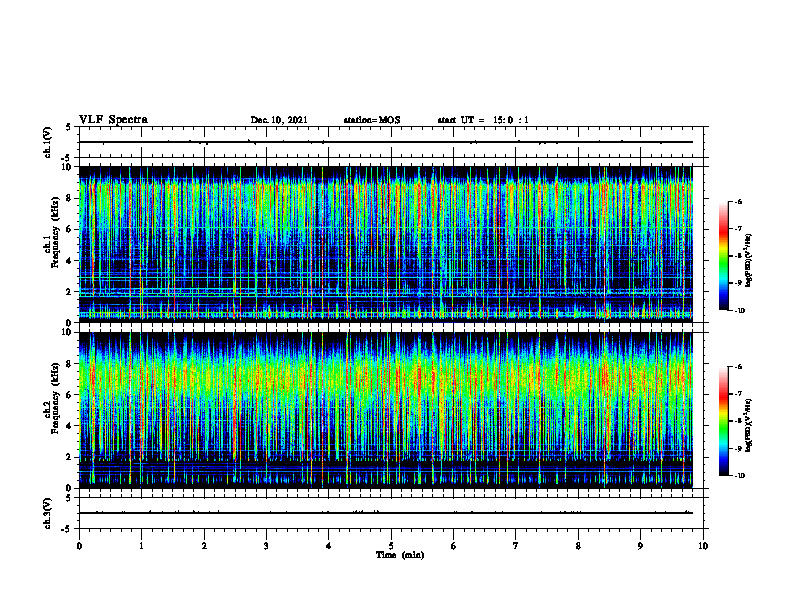
Task: Select the "start UT = 15: 0 : 1" text
Action: pos(483,120)
